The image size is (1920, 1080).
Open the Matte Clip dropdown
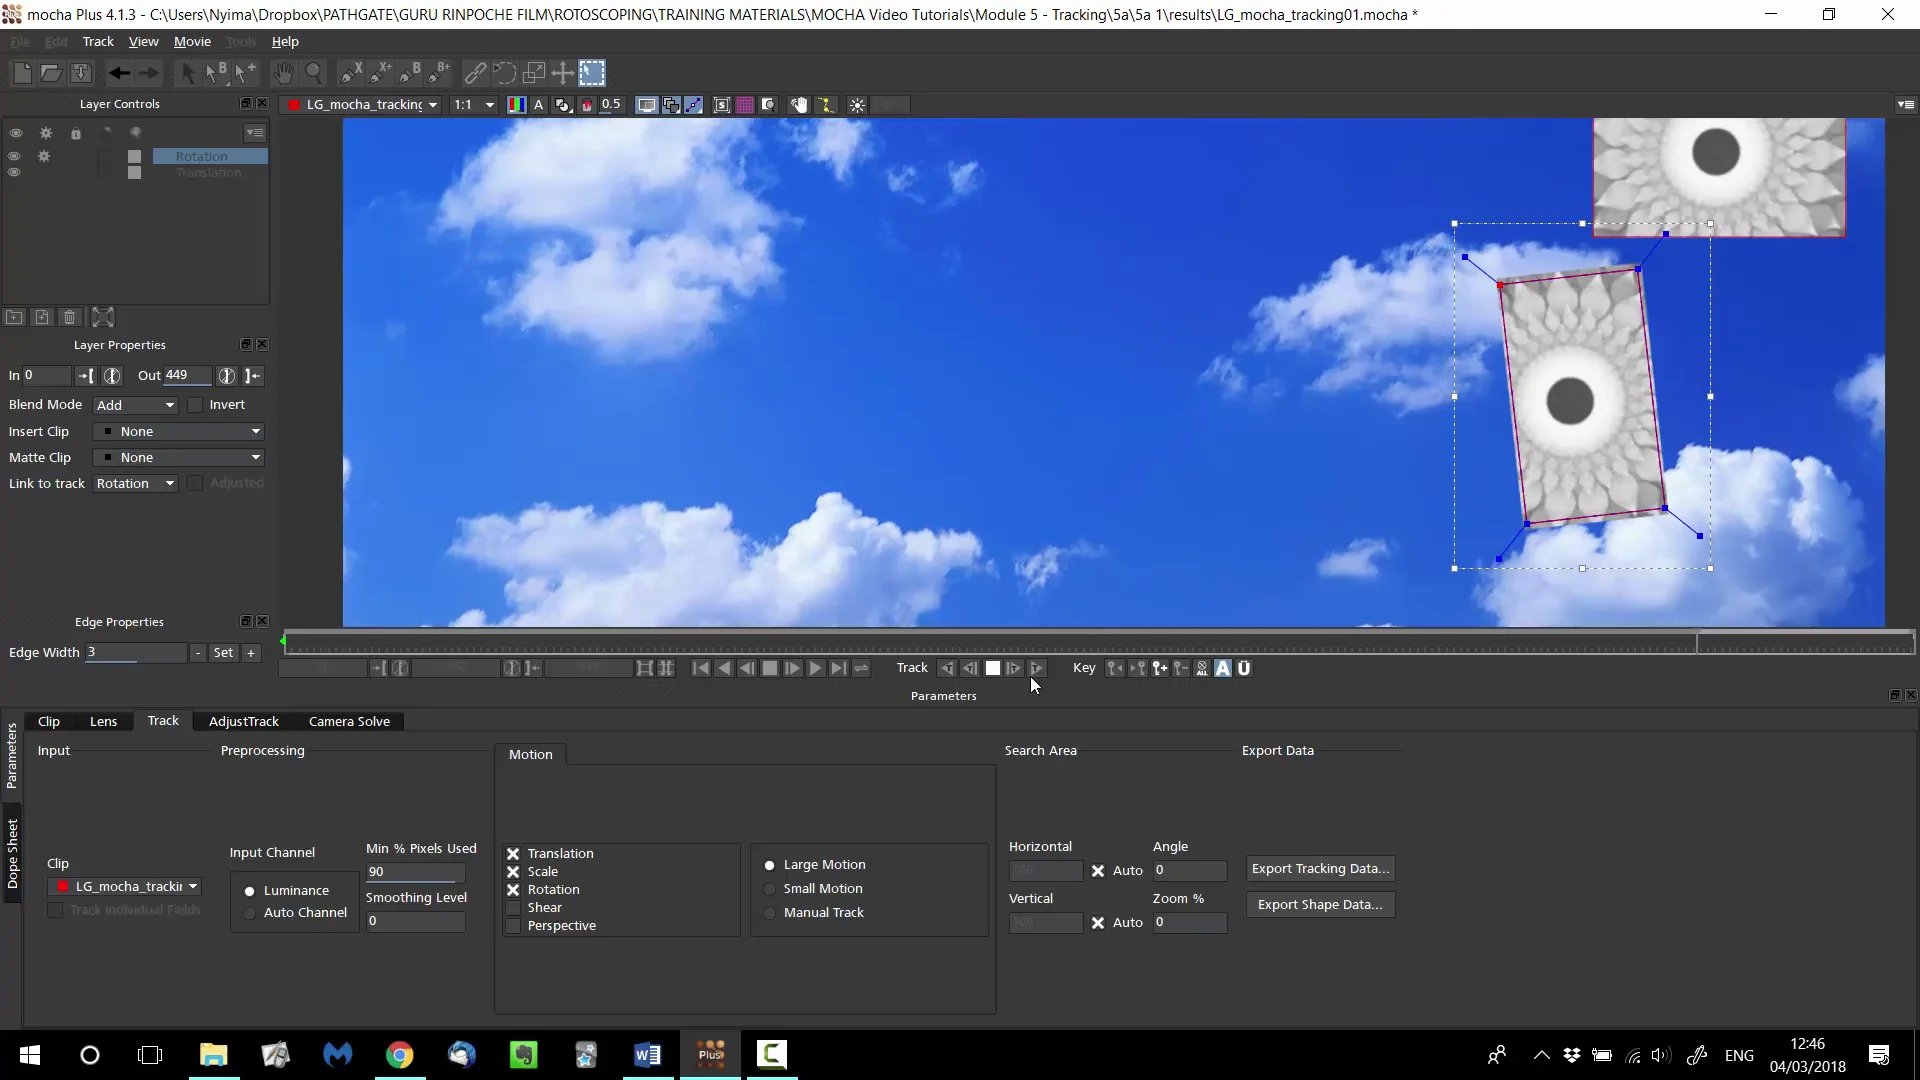(x=179, y=458)
